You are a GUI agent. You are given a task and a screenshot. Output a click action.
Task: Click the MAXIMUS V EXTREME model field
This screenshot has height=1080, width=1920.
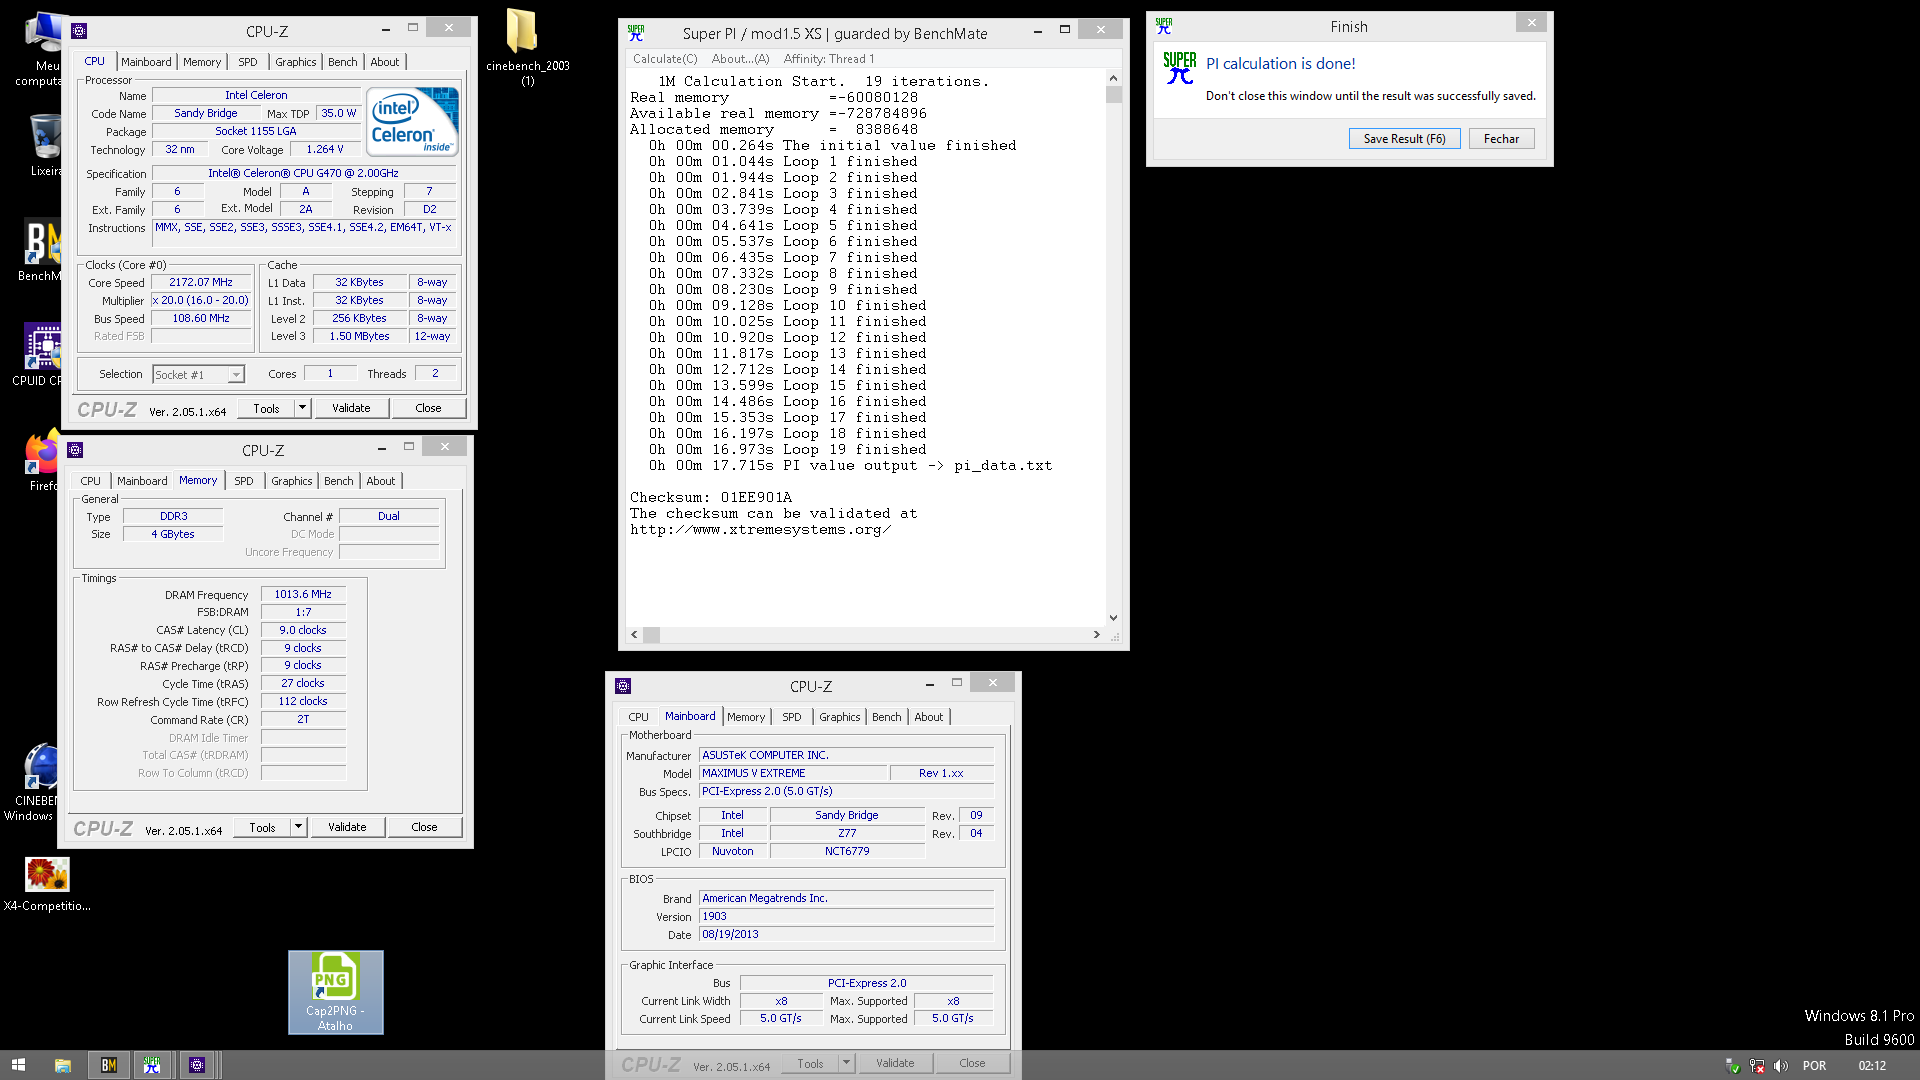click(794, 773)
